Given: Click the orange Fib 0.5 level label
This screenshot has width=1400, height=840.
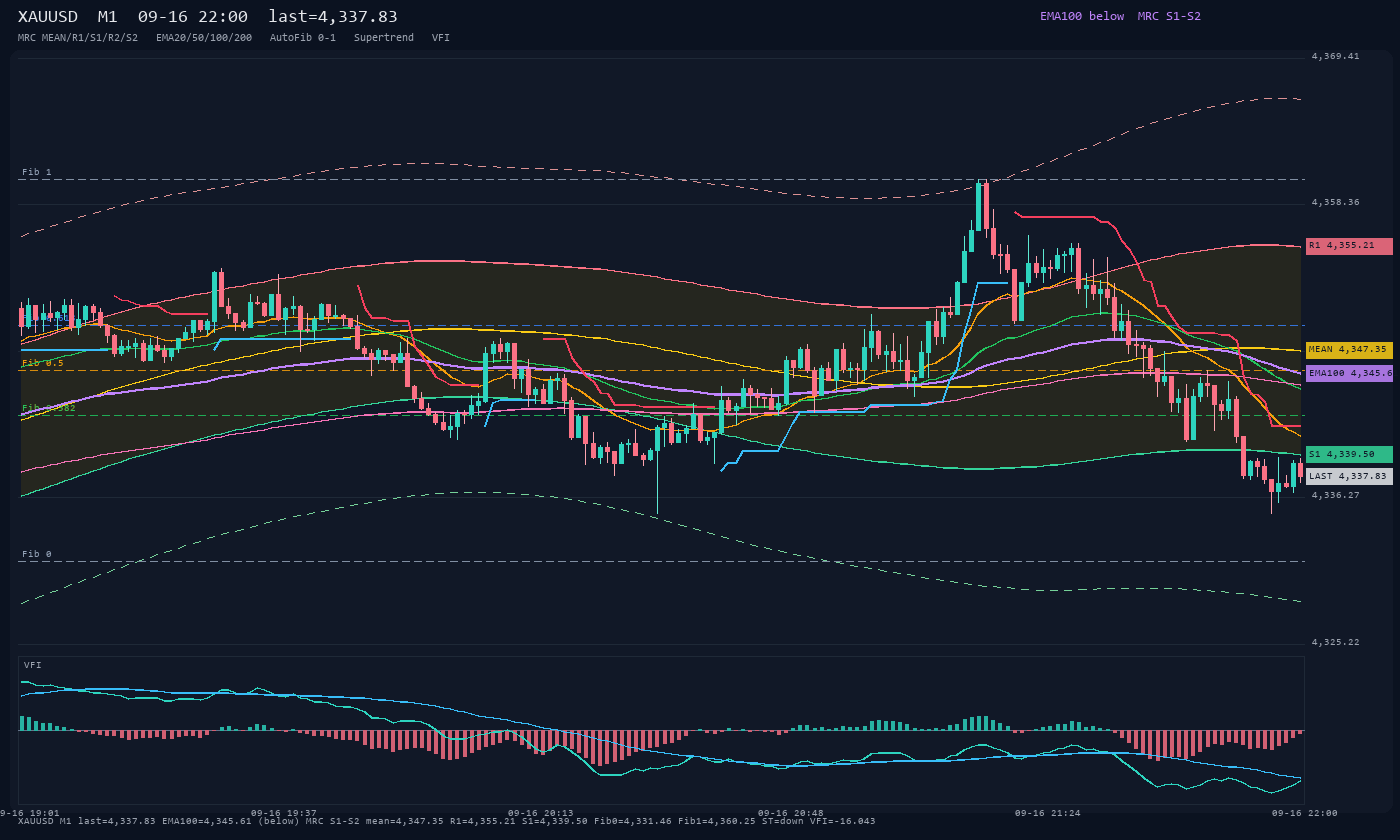Looking at the screenshot, I should (x=43, y=363).
